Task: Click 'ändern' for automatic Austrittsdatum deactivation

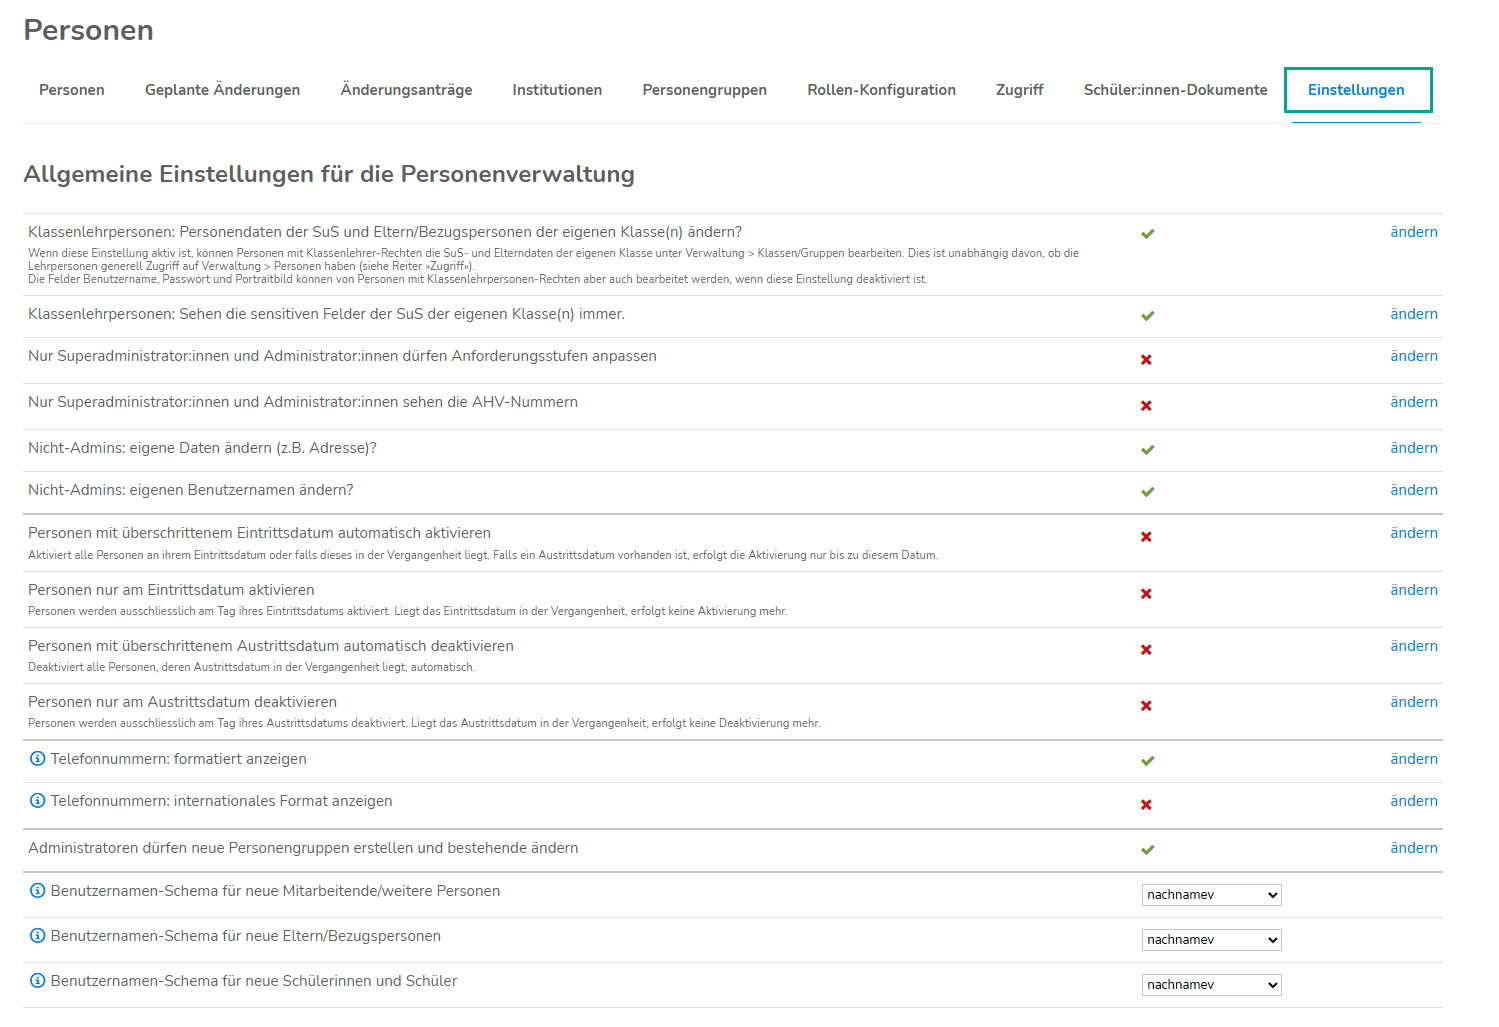Action: tap(1413, 646)
